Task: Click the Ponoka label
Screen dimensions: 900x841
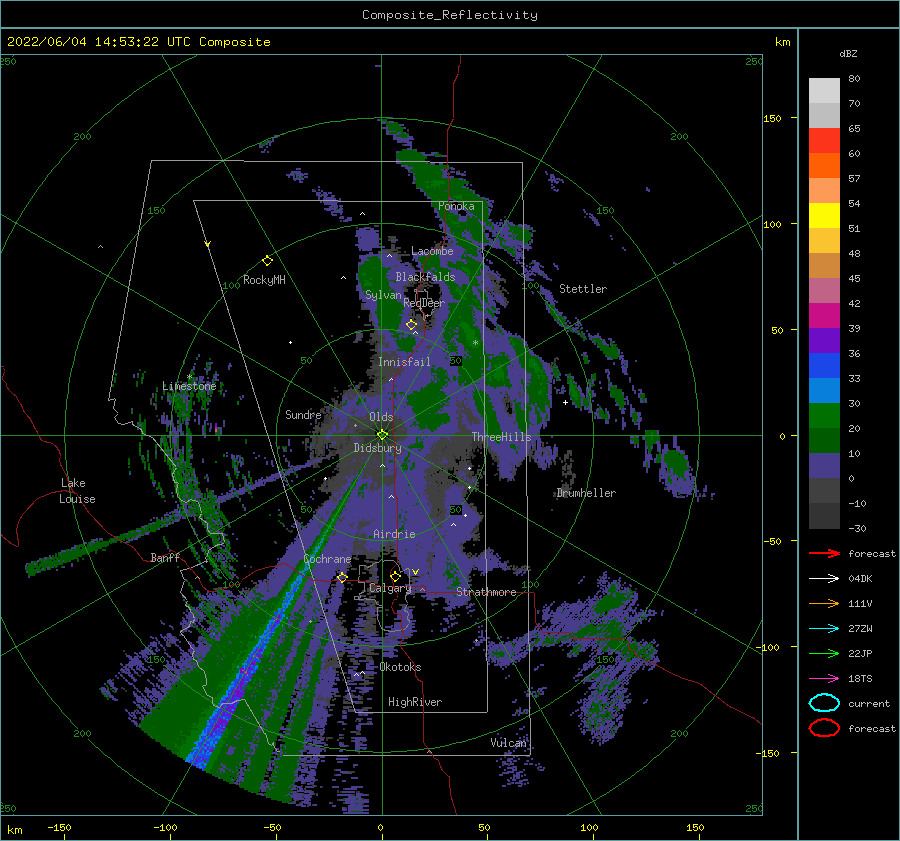Action: [x=456, y=206]
